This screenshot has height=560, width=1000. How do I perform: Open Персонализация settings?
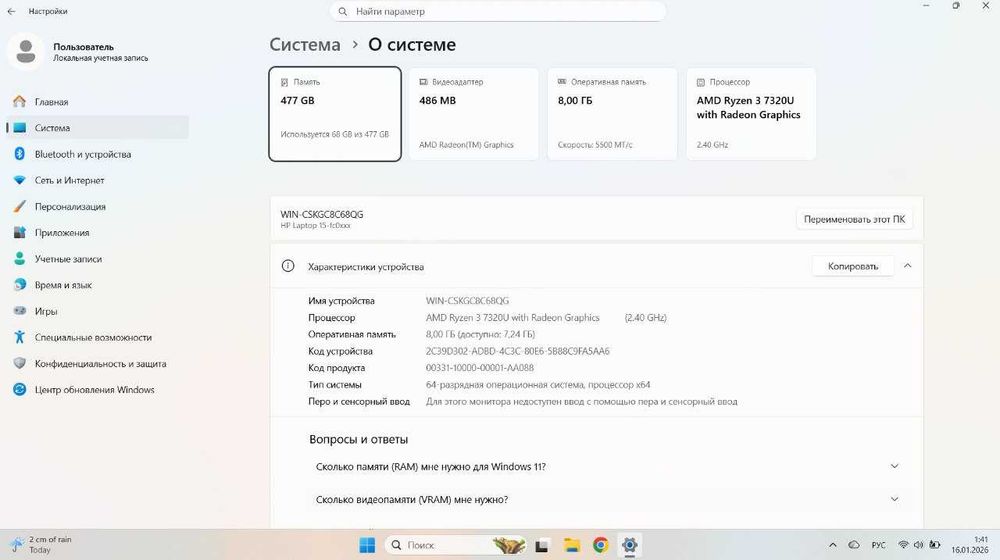coord(98,207)
